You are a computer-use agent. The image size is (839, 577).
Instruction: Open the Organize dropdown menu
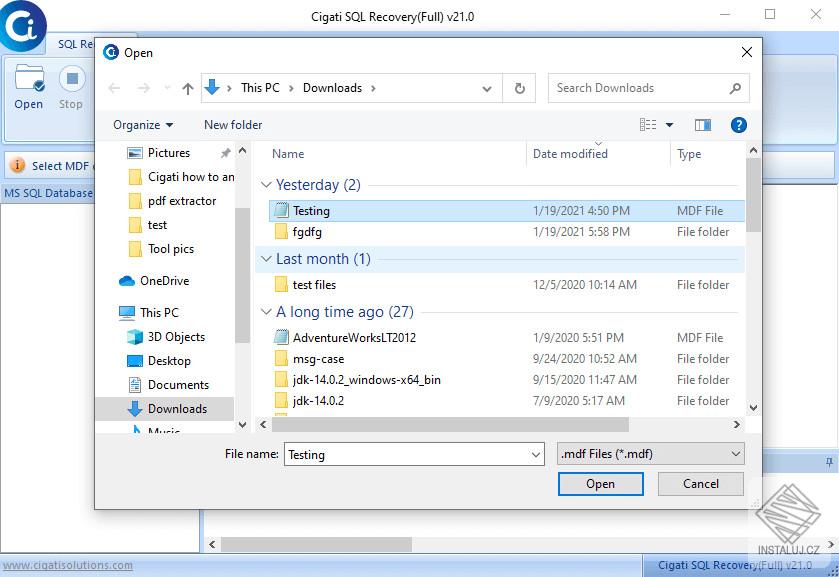[x=143, y=125]
